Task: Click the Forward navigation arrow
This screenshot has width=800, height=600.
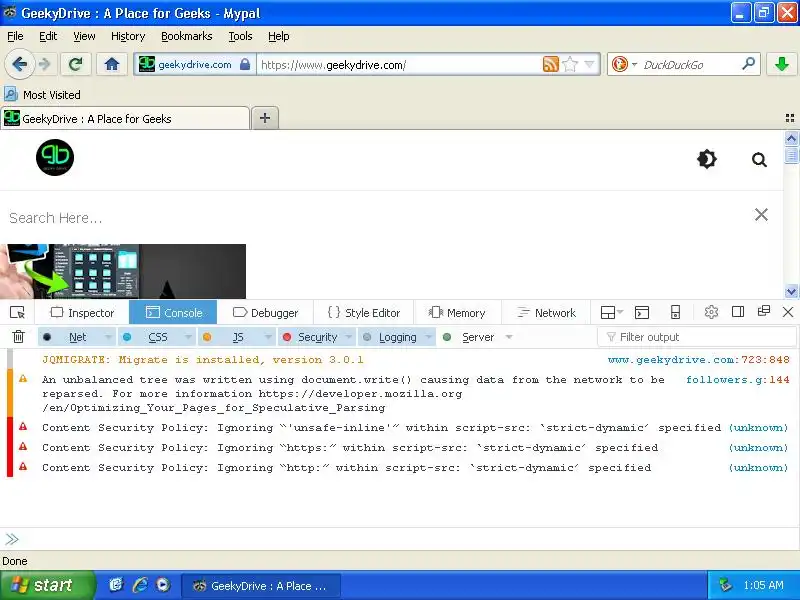Action: click(x=45, y=64)
